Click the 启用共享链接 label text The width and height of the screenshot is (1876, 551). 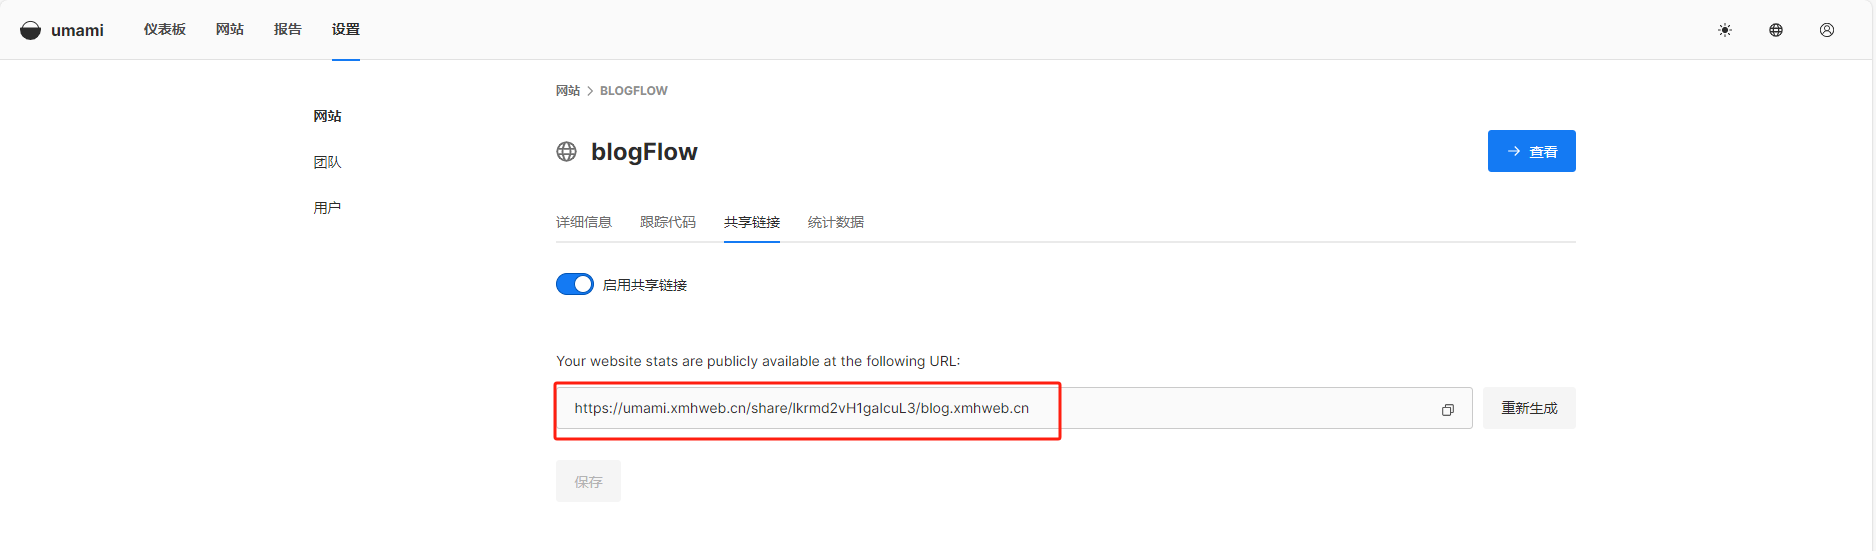pos(645,285)
